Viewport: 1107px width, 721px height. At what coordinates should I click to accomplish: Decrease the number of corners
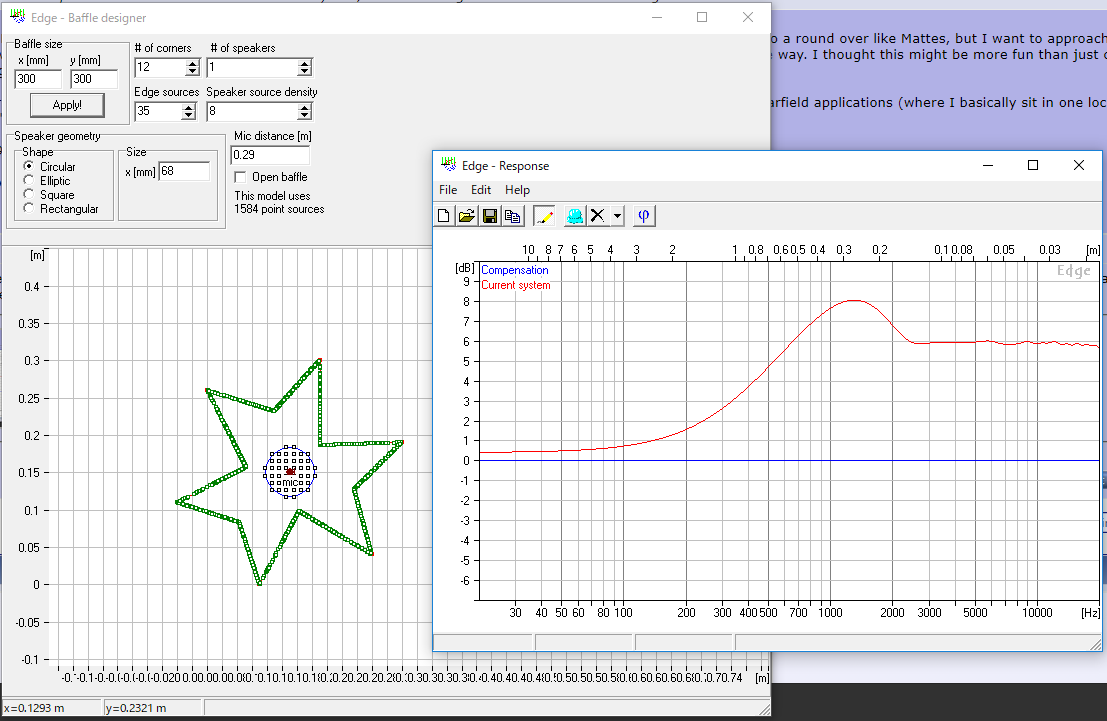tap(193, 71)
